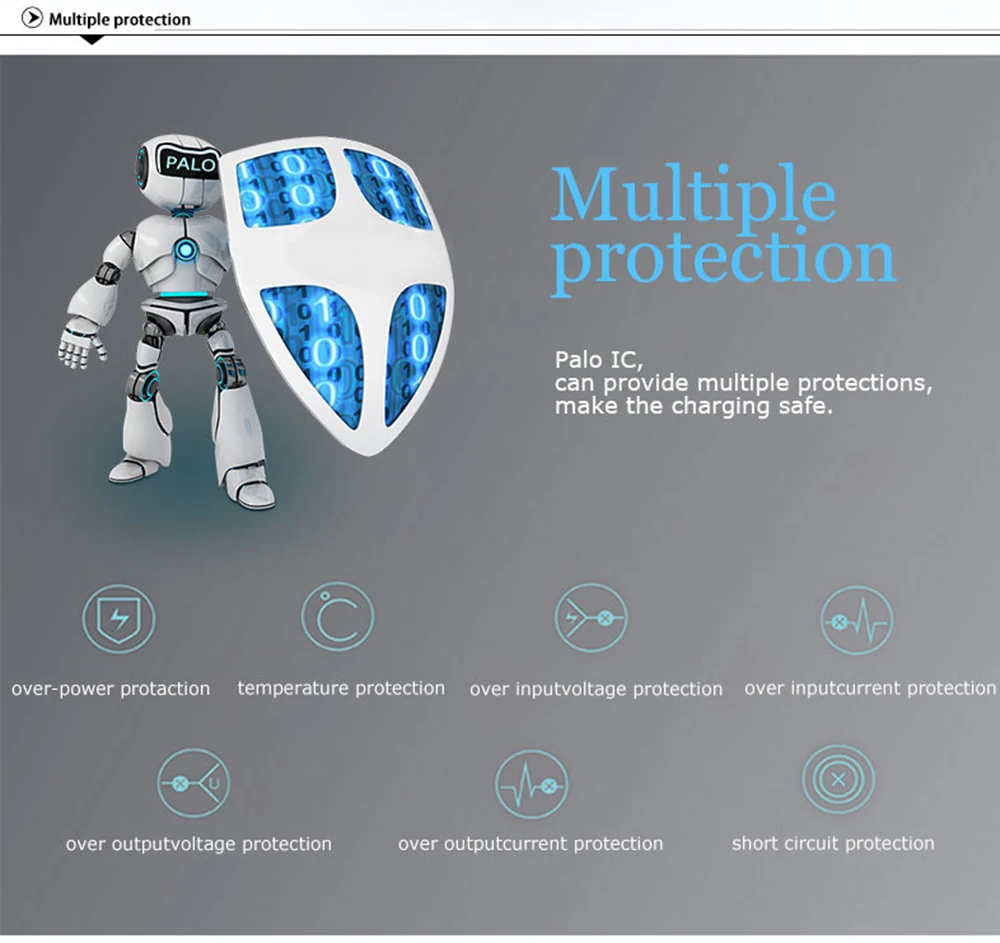Click the 'over outputcurrent protection' label
The height and width of the screenshot is (943, 1000).
531,844
